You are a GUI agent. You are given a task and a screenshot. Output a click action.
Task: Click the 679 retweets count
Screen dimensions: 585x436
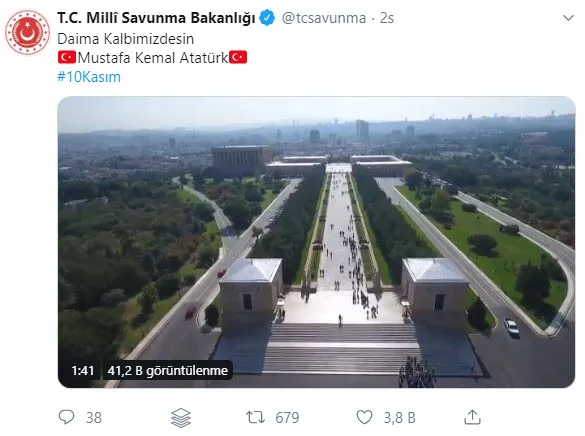coord(287,418)
